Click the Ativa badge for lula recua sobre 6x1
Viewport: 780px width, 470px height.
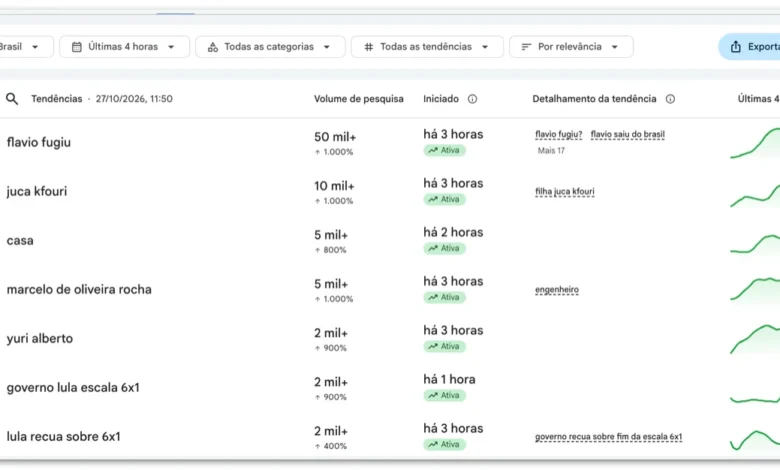point(444,444)
